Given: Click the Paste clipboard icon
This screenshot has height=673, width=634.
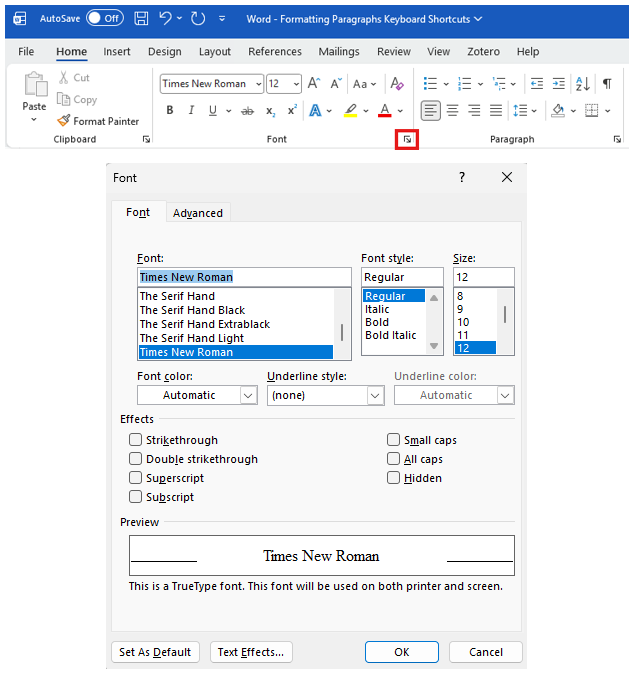Looking at the screenshot, I should (x=36, y=84).
